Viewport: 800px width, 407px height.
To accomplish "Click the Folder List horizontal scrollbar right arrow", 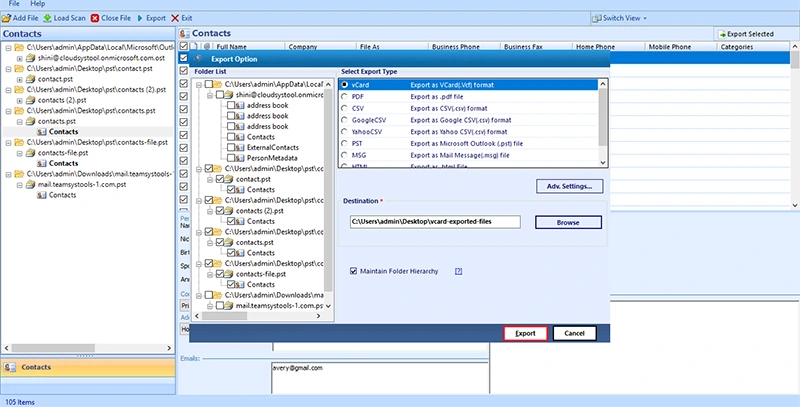I will [x=318, y=316].
